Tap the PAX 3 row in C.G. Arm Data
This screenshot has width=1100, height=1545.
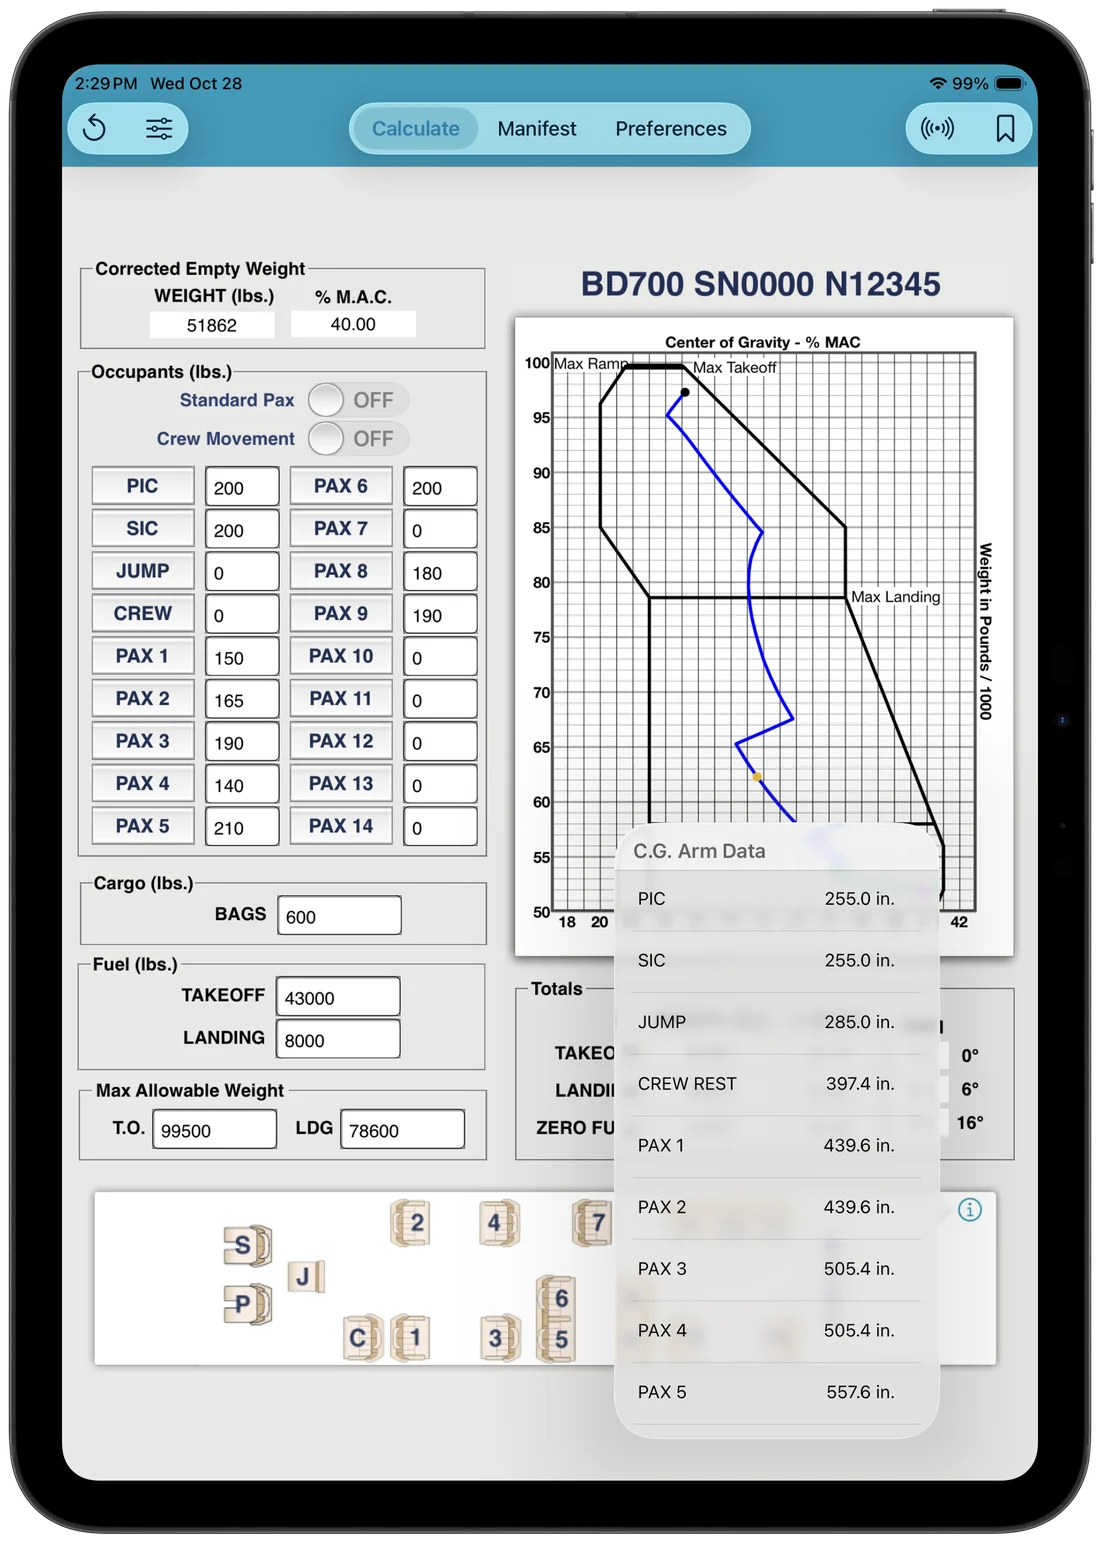tap(777, 1269)
